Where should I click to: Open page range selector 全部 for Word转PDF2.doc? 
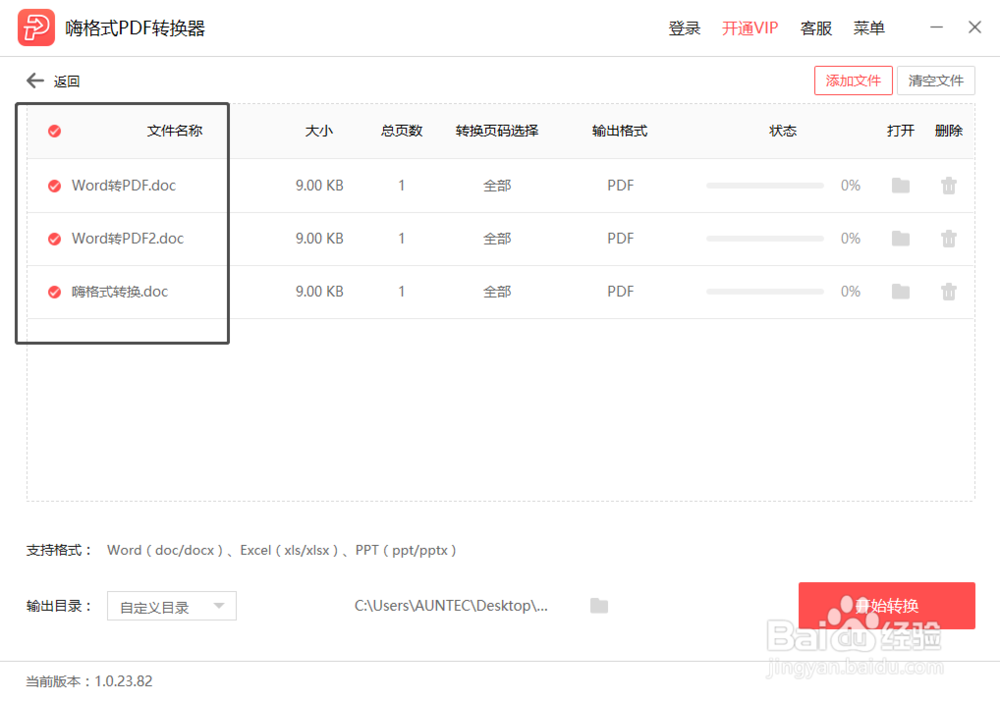tap(497, 238)
